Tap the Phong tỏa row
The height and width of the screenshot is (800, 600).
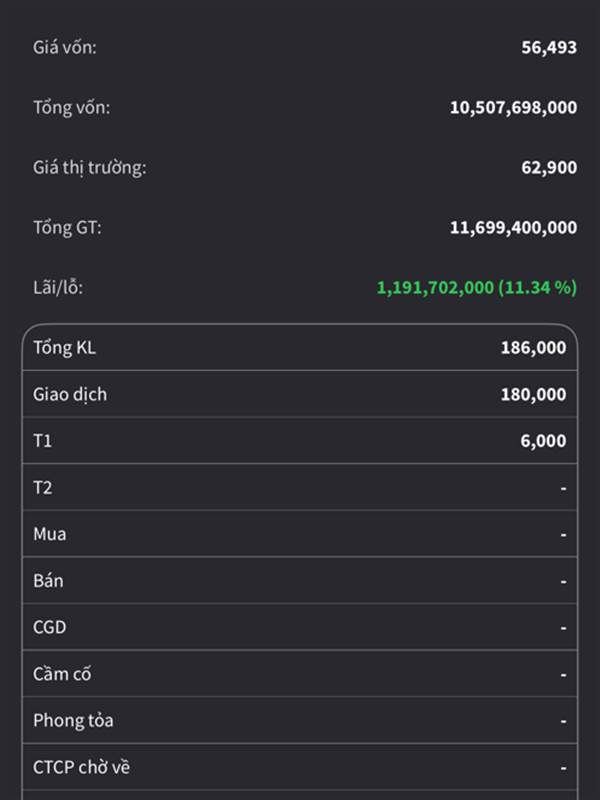pos(299,720)
